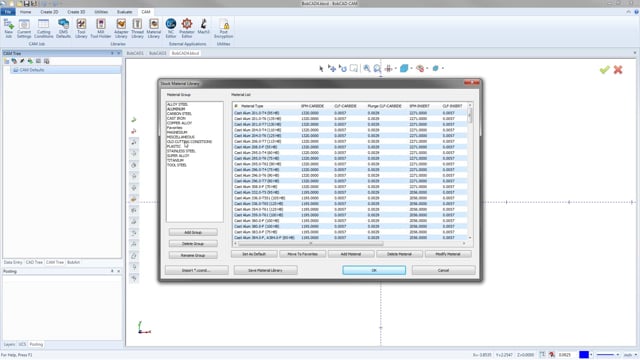The width and height of the screenshot is (640, 360).
Task: Open the Material Library ribbon icon
Action: coord(153,28)
